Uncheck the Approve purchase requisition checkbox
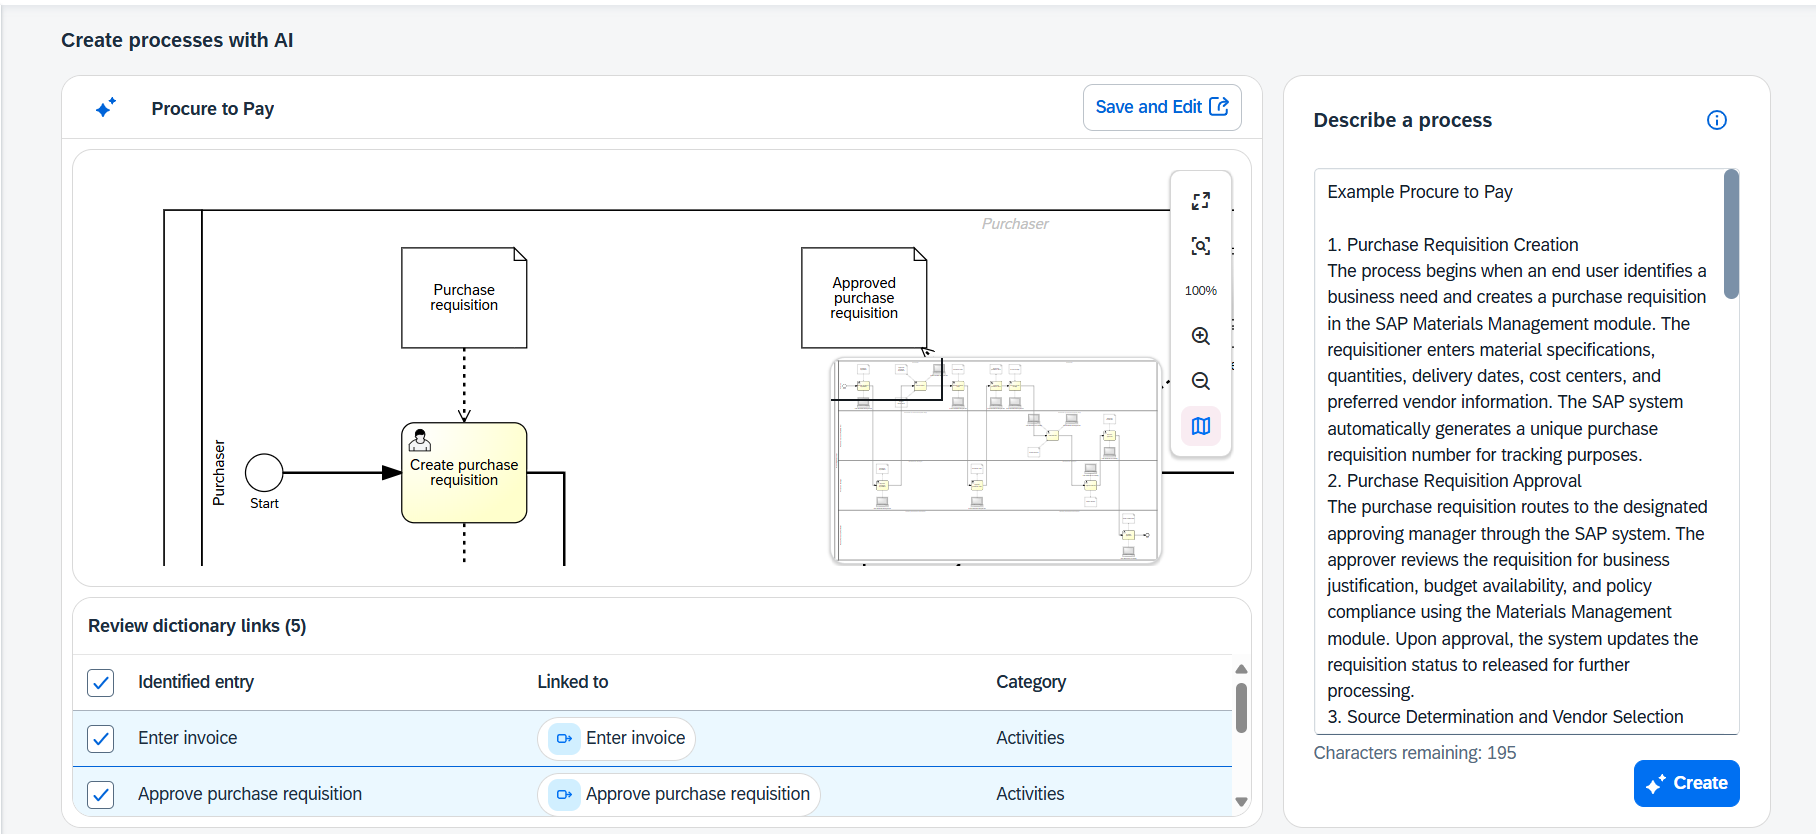Screen dimensions: 1816x834 point(101,795)
